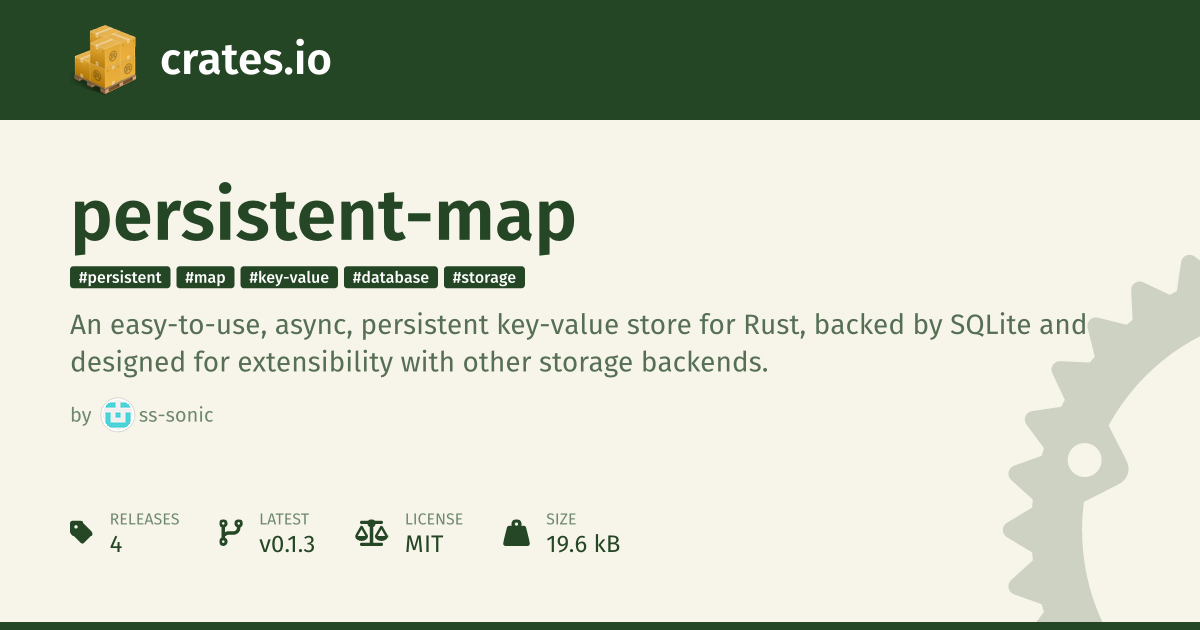1200x630 pixels.
Task: Click the crate description paragraph
Action: 578,344
